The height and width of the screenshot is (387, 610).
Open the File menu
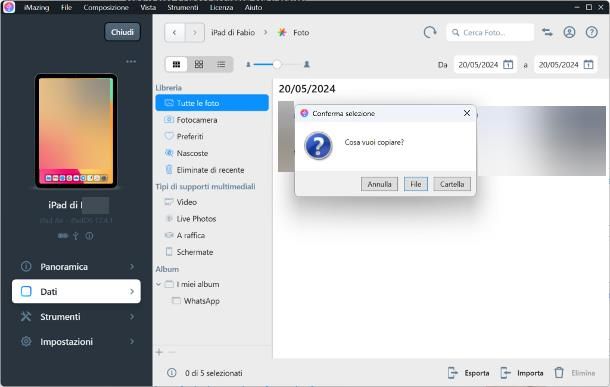pyautogui.click(x=66, y=7)
